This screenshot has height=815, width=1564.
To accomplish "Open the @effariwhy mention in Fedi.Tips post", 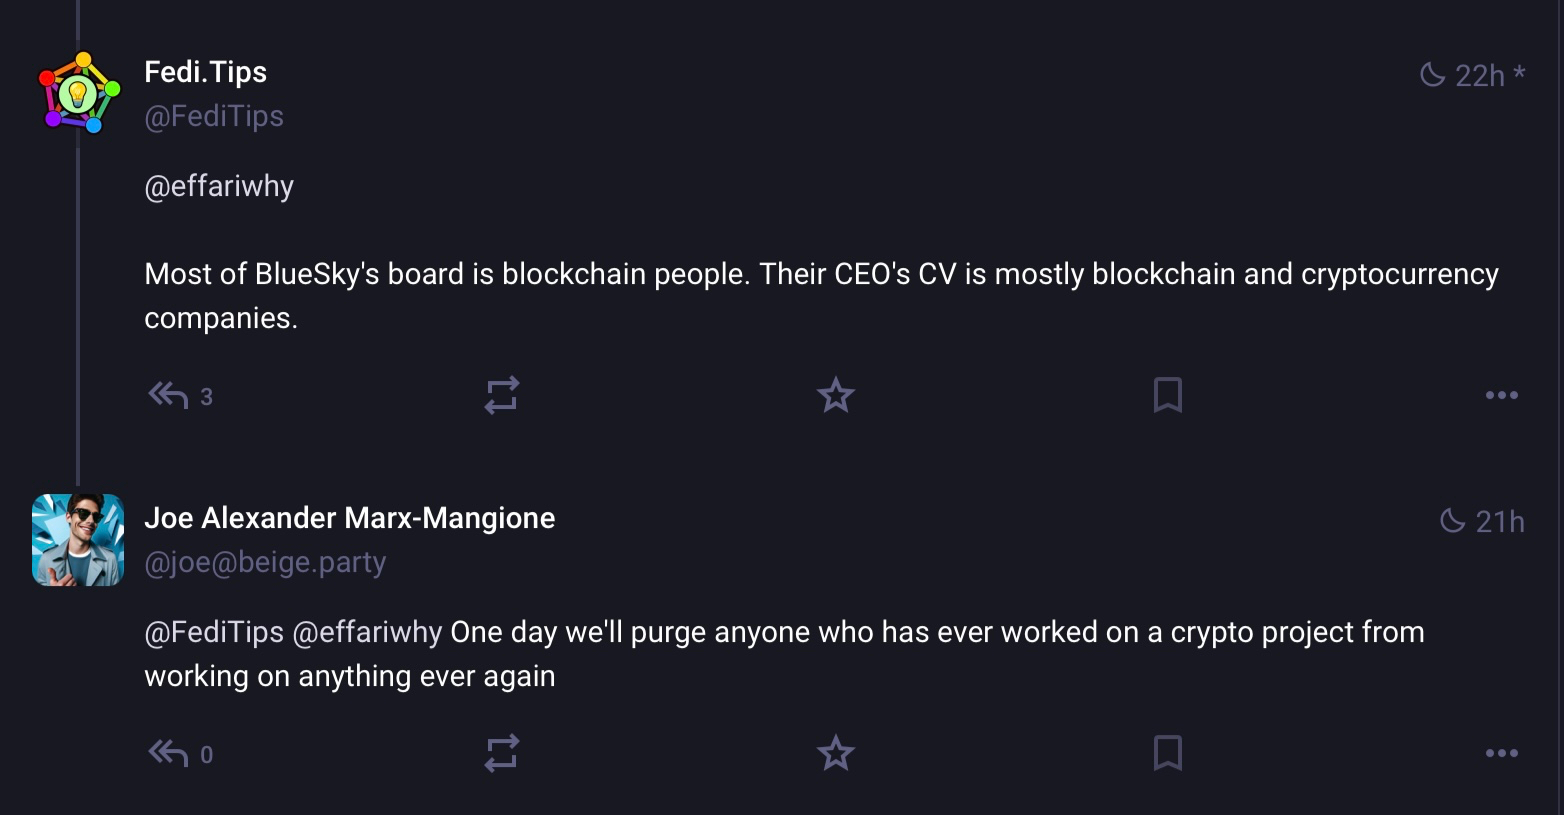I will pos(219,187).
